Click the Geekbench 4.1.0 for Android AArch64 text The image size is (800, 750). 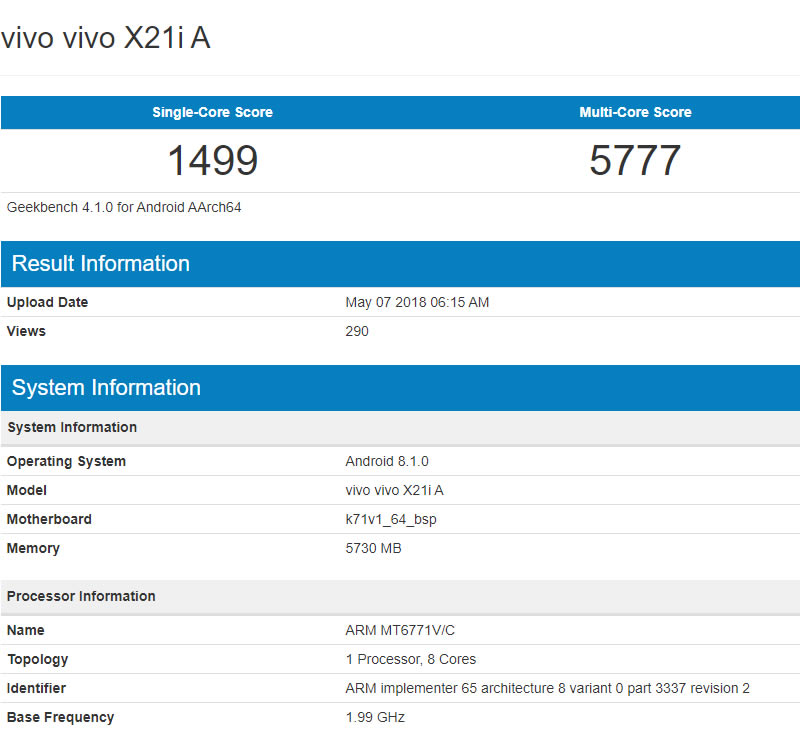[125, 208]
